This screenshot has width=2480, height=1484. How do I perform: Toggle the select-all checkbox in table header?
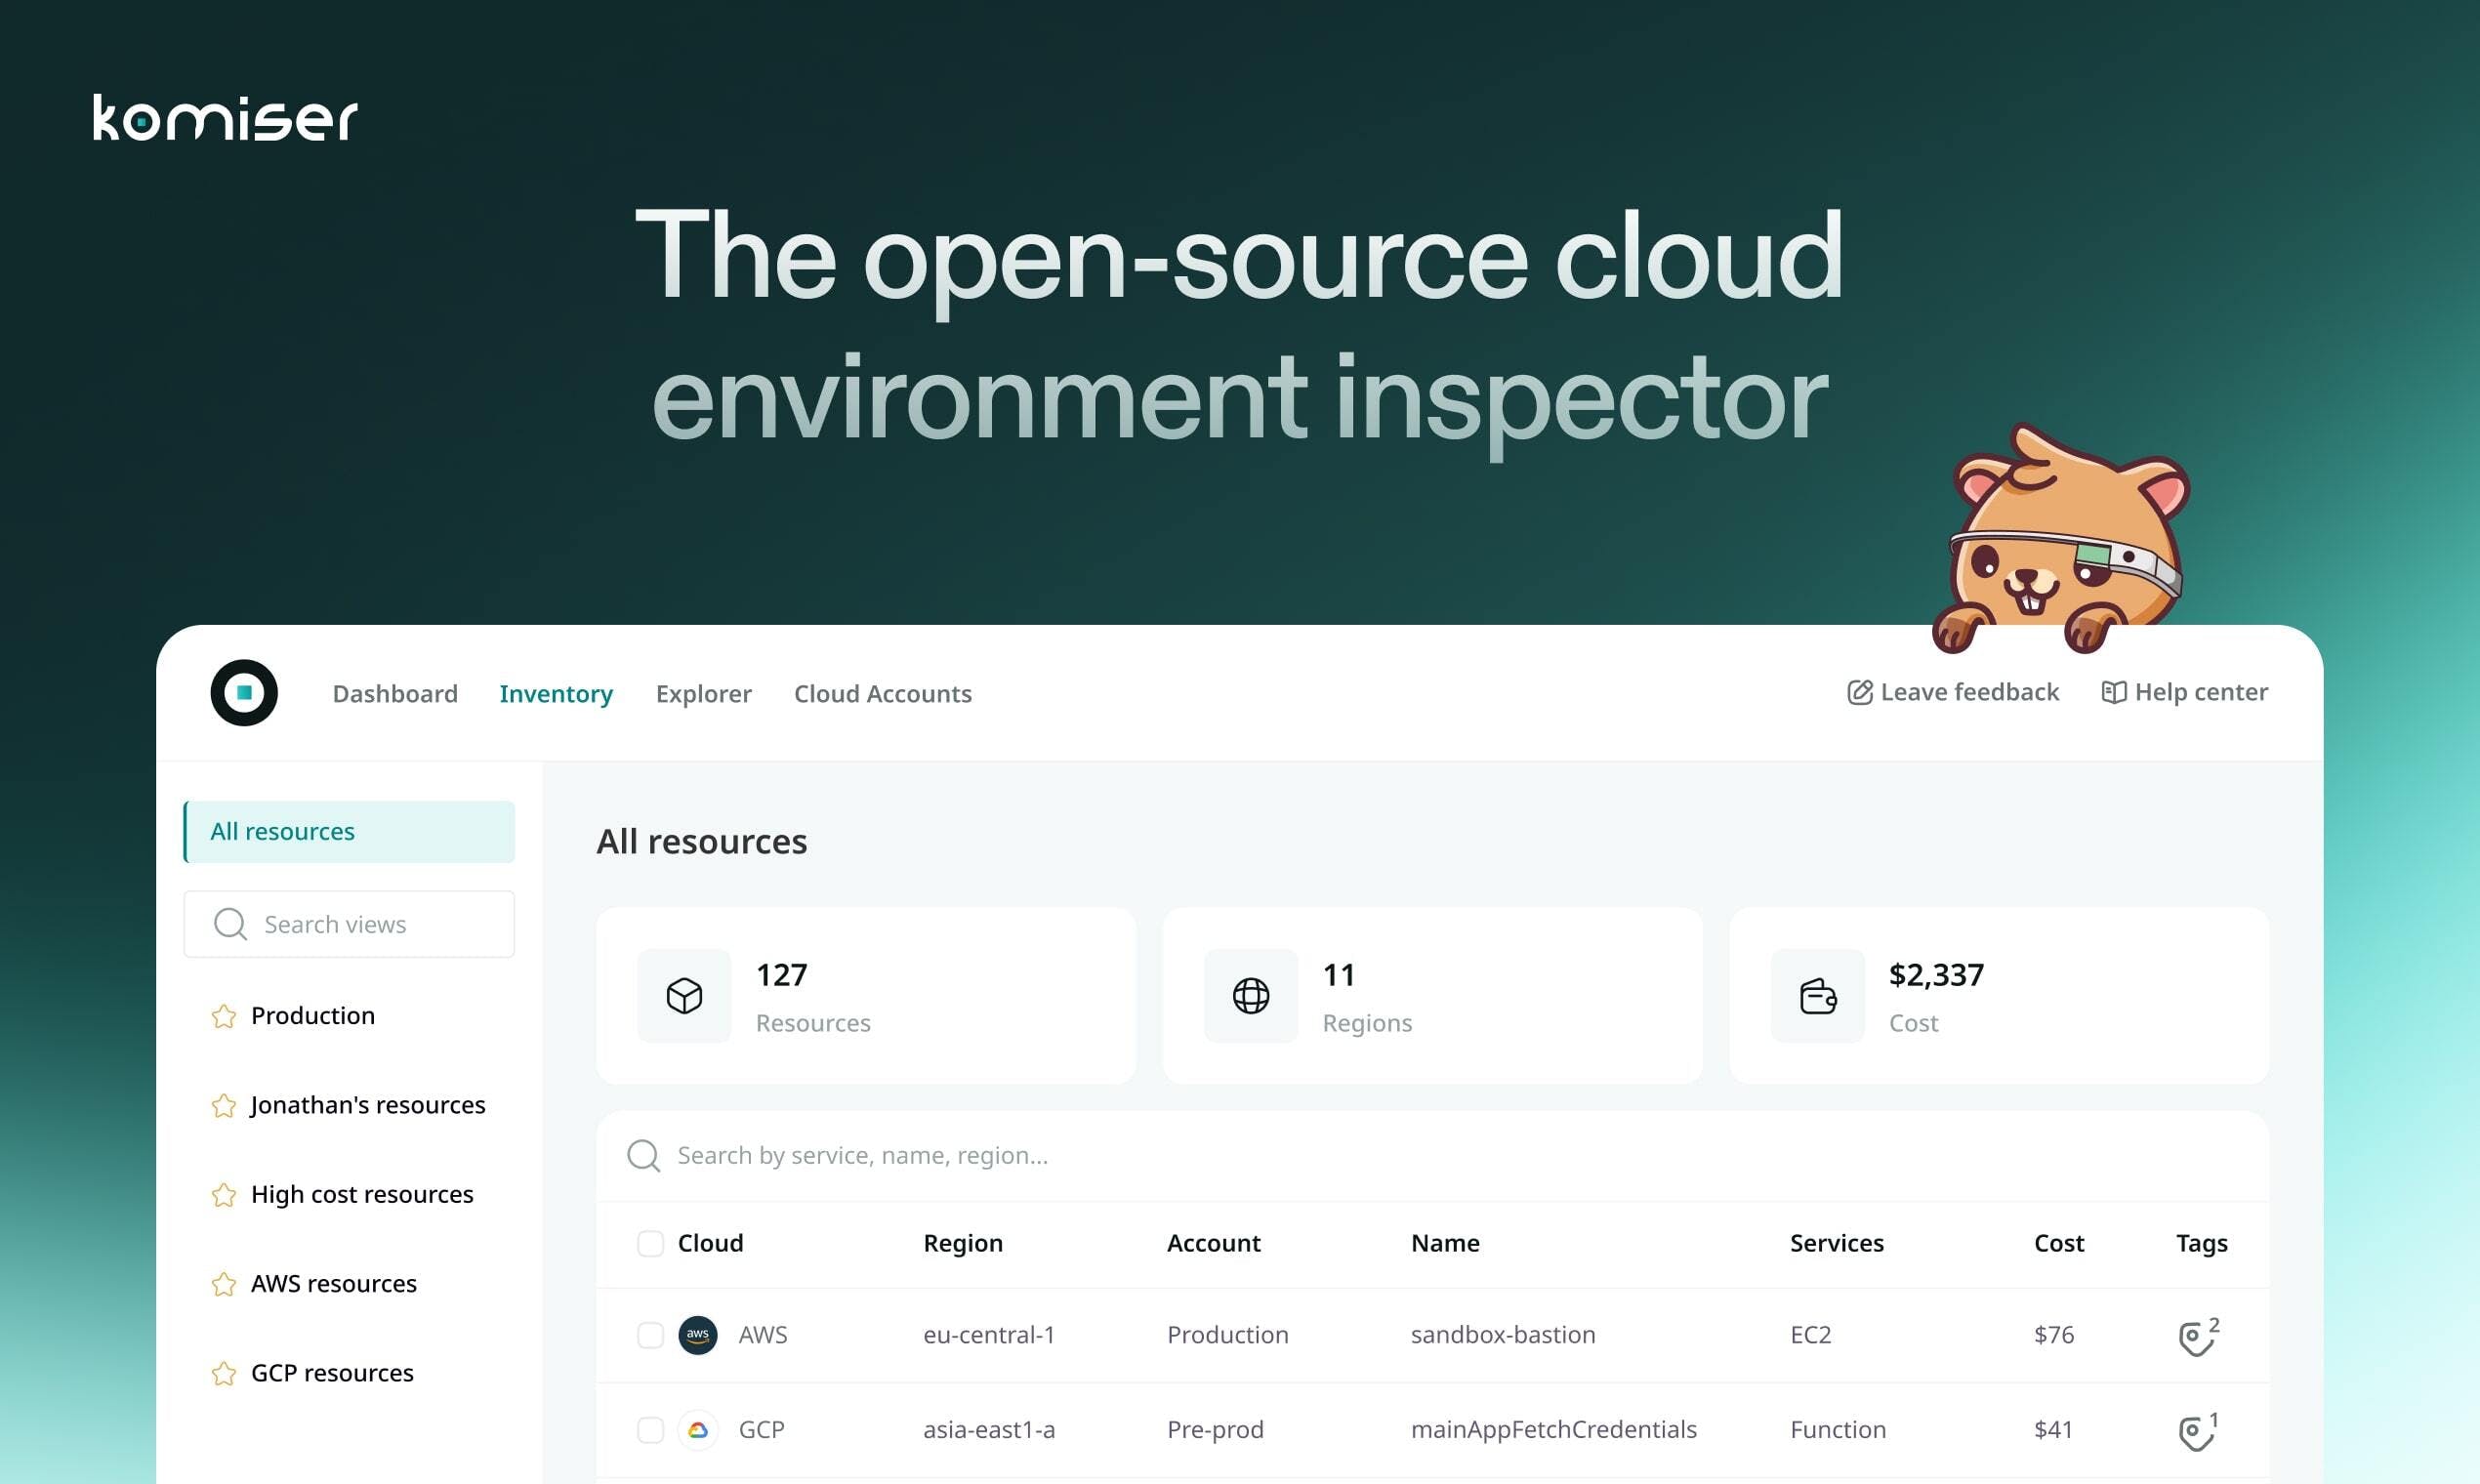click(x=650, y=1243)
